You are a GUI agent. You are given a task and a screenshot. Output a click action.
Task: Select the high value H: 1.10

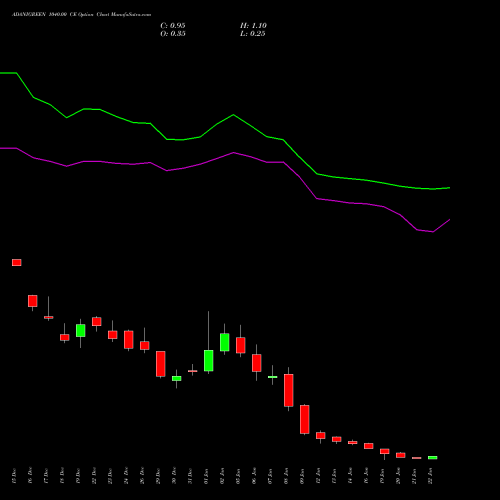pos(253,26)
